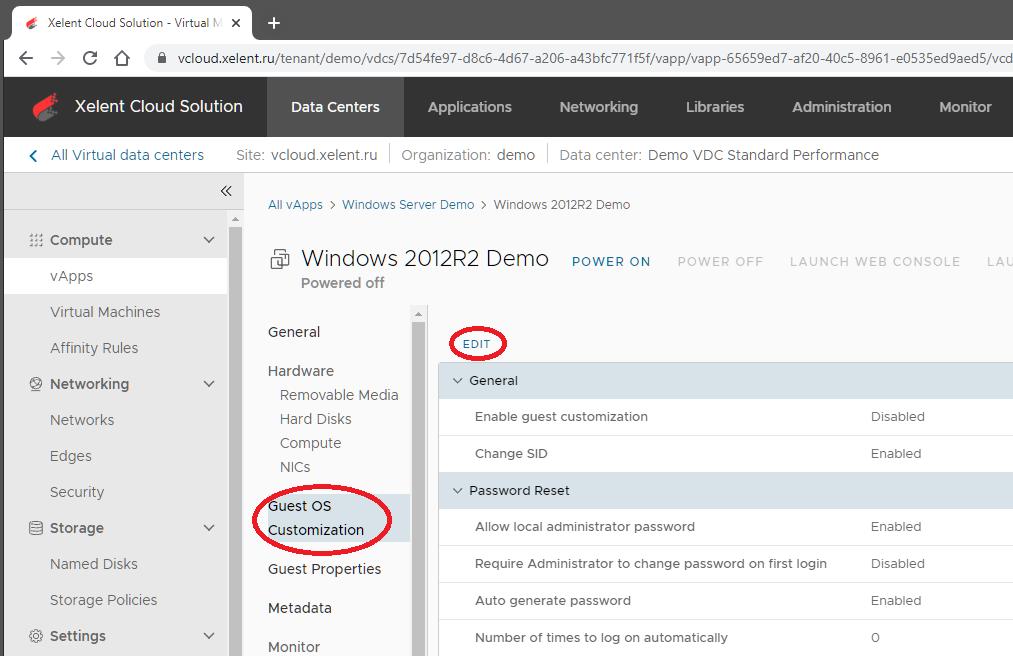Click the left sidebar scrollbar

(x=235, y=439)
